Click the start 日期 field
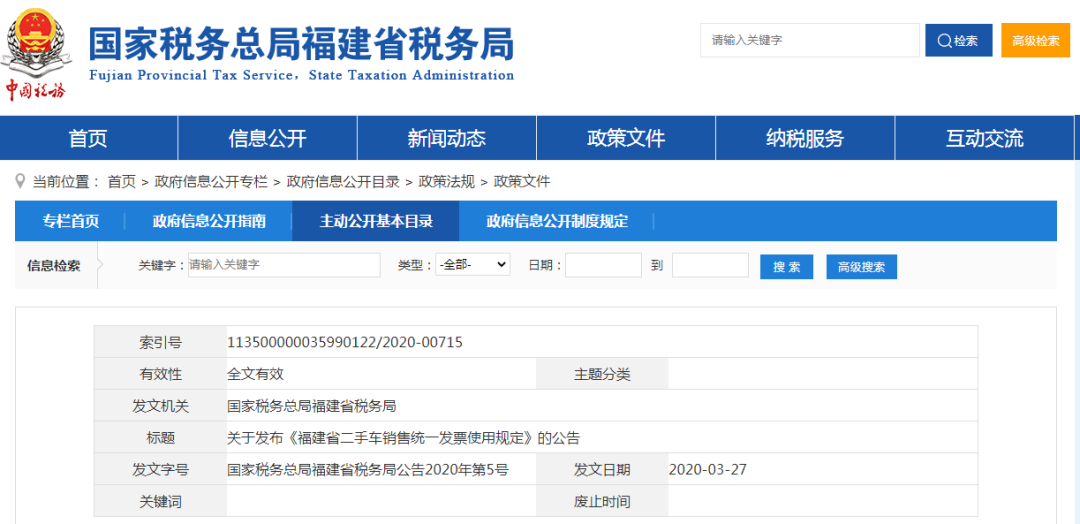 coord(603,265)
